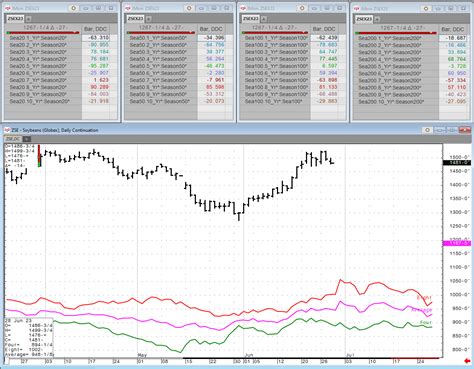The image size is (474, 369).
Task: Open settings gear in Sea20 monitor window
Action: click(x=73, y=8)
